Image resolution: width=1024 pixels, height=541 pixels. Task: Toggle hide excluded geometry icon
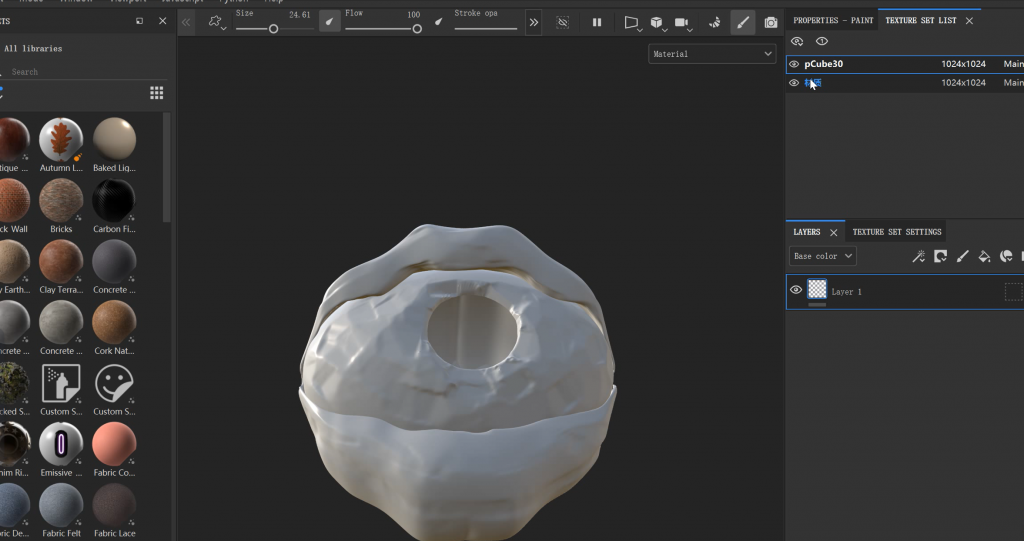[562, 22]
